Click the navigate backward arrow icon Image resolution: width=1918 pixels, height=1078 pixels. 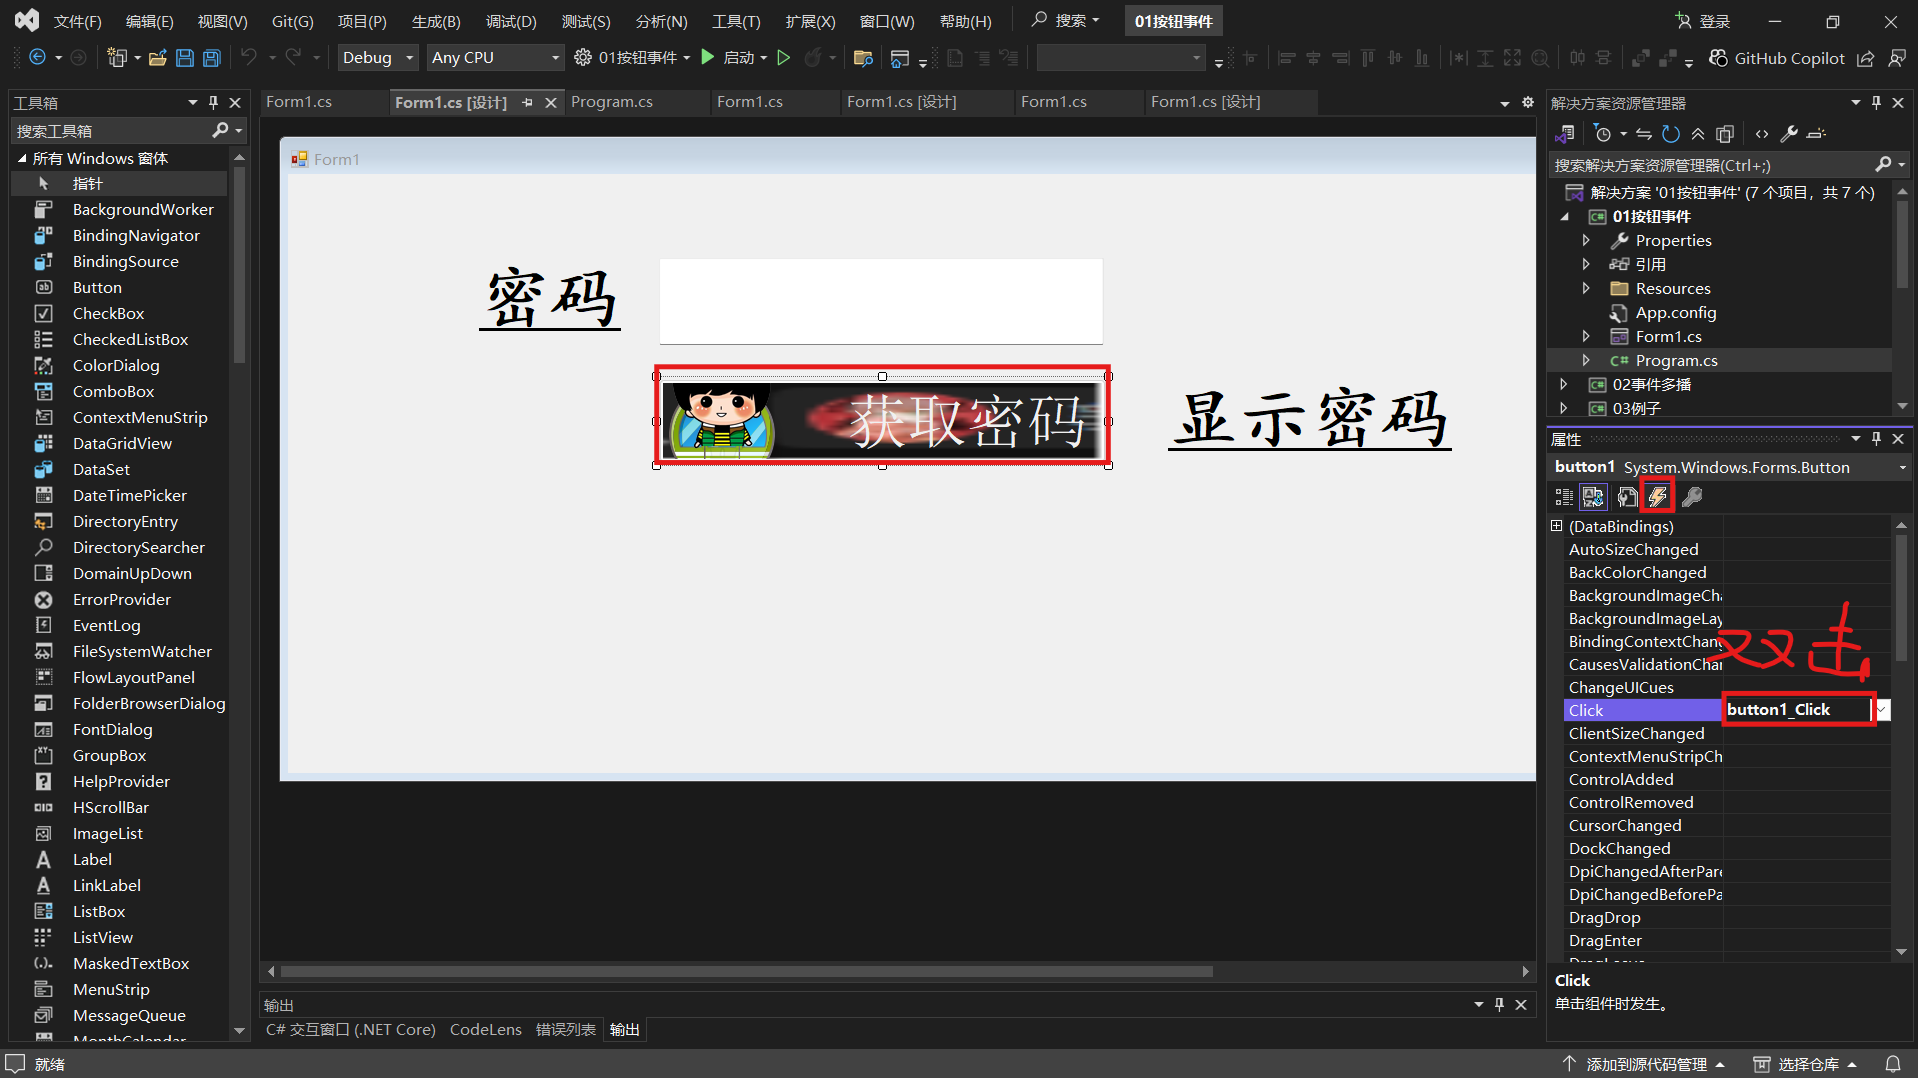pos(37,58)
